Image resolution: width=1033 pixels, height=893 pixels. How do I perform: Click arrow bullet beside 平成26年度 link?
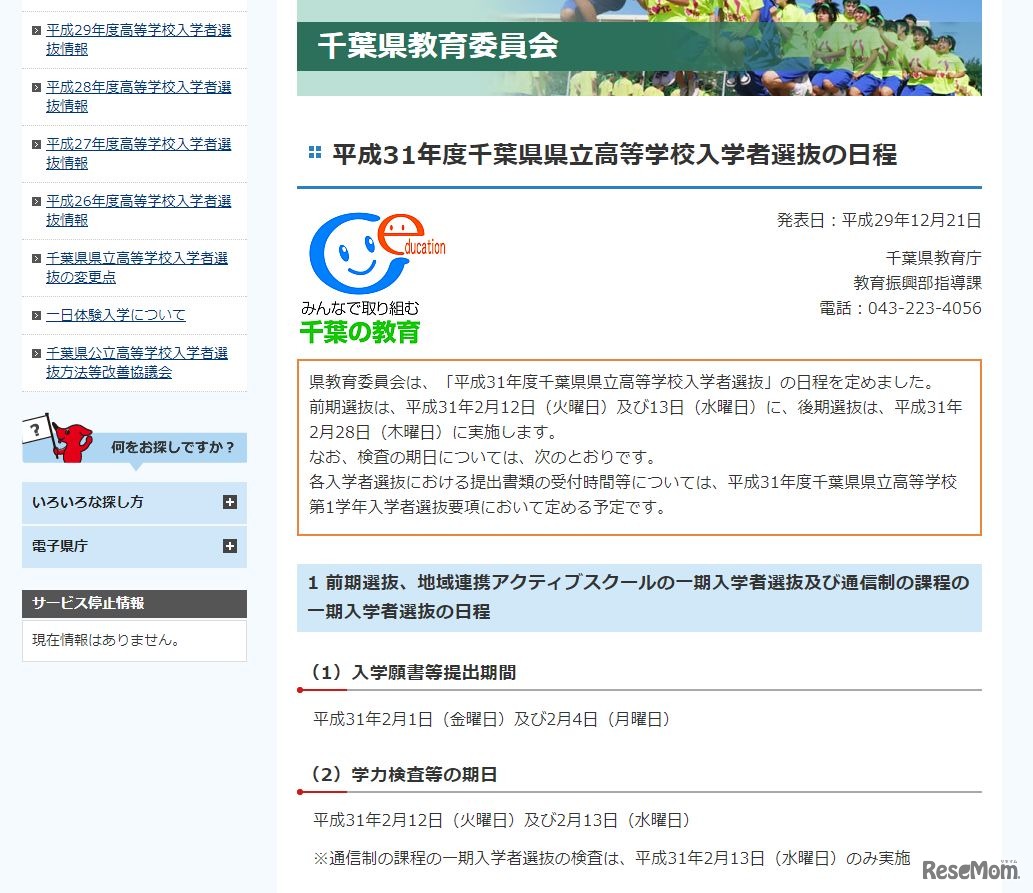click(37, 201)
